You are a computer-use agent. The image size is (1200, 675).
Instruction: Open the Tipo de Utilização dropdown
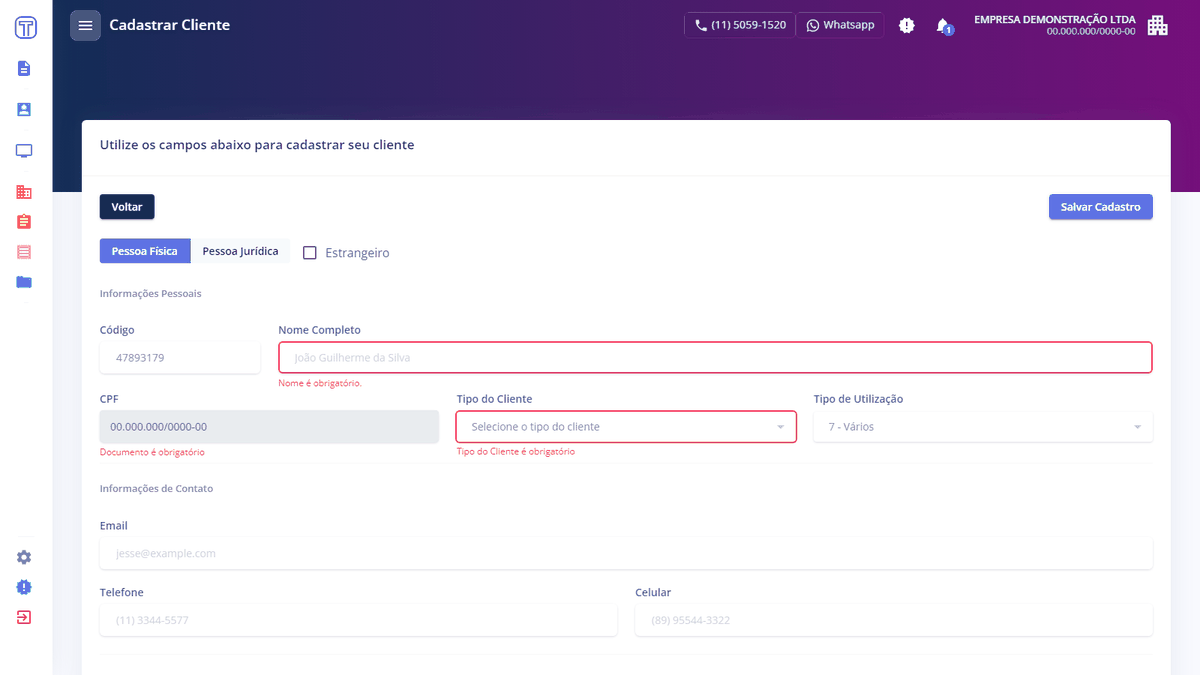click(983, 427)
